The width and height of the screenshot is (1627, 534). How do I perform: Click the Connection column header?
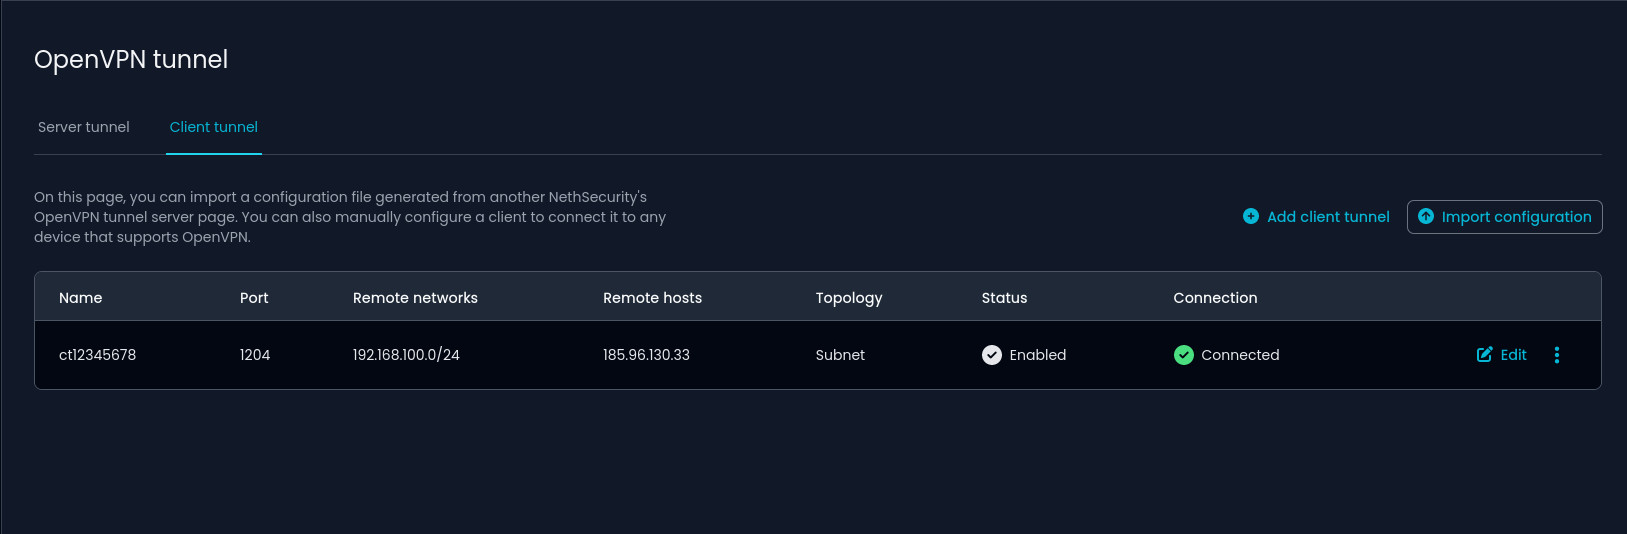1215,298
